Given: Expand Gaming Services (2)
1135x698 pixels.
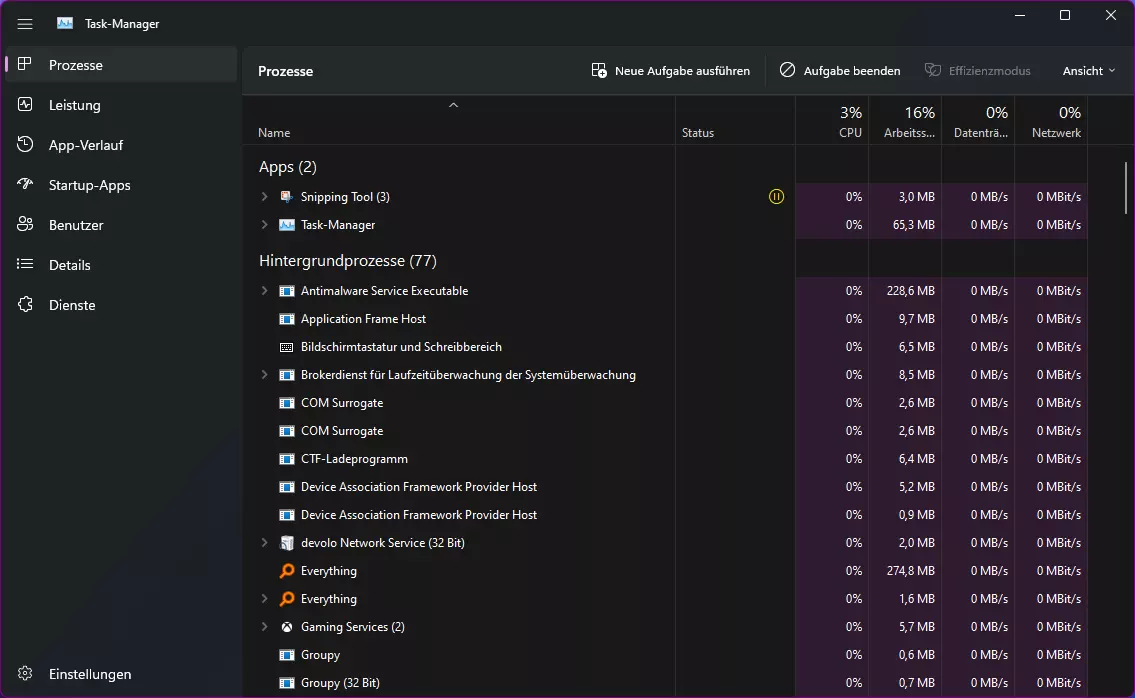Looking at the screenshot, I should (264, 626).
